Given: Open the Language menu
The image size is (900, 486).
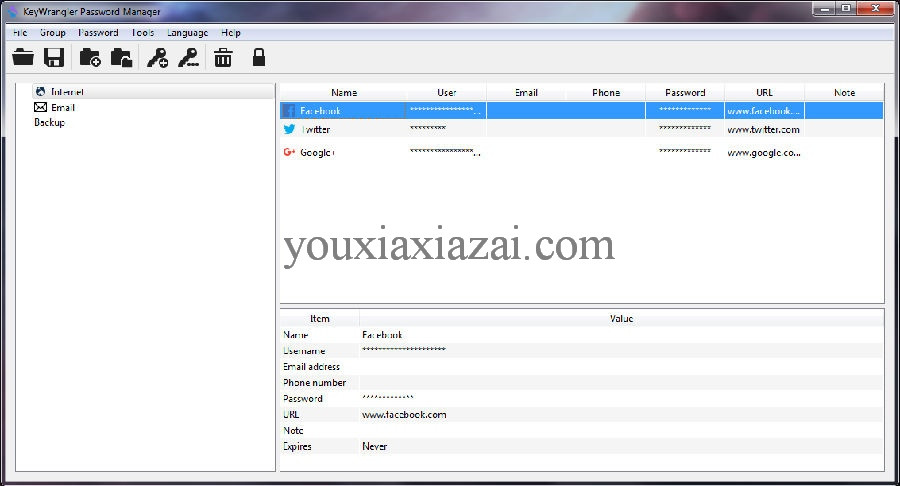Looking at the screenshot, I should click(x=188, y=33).
